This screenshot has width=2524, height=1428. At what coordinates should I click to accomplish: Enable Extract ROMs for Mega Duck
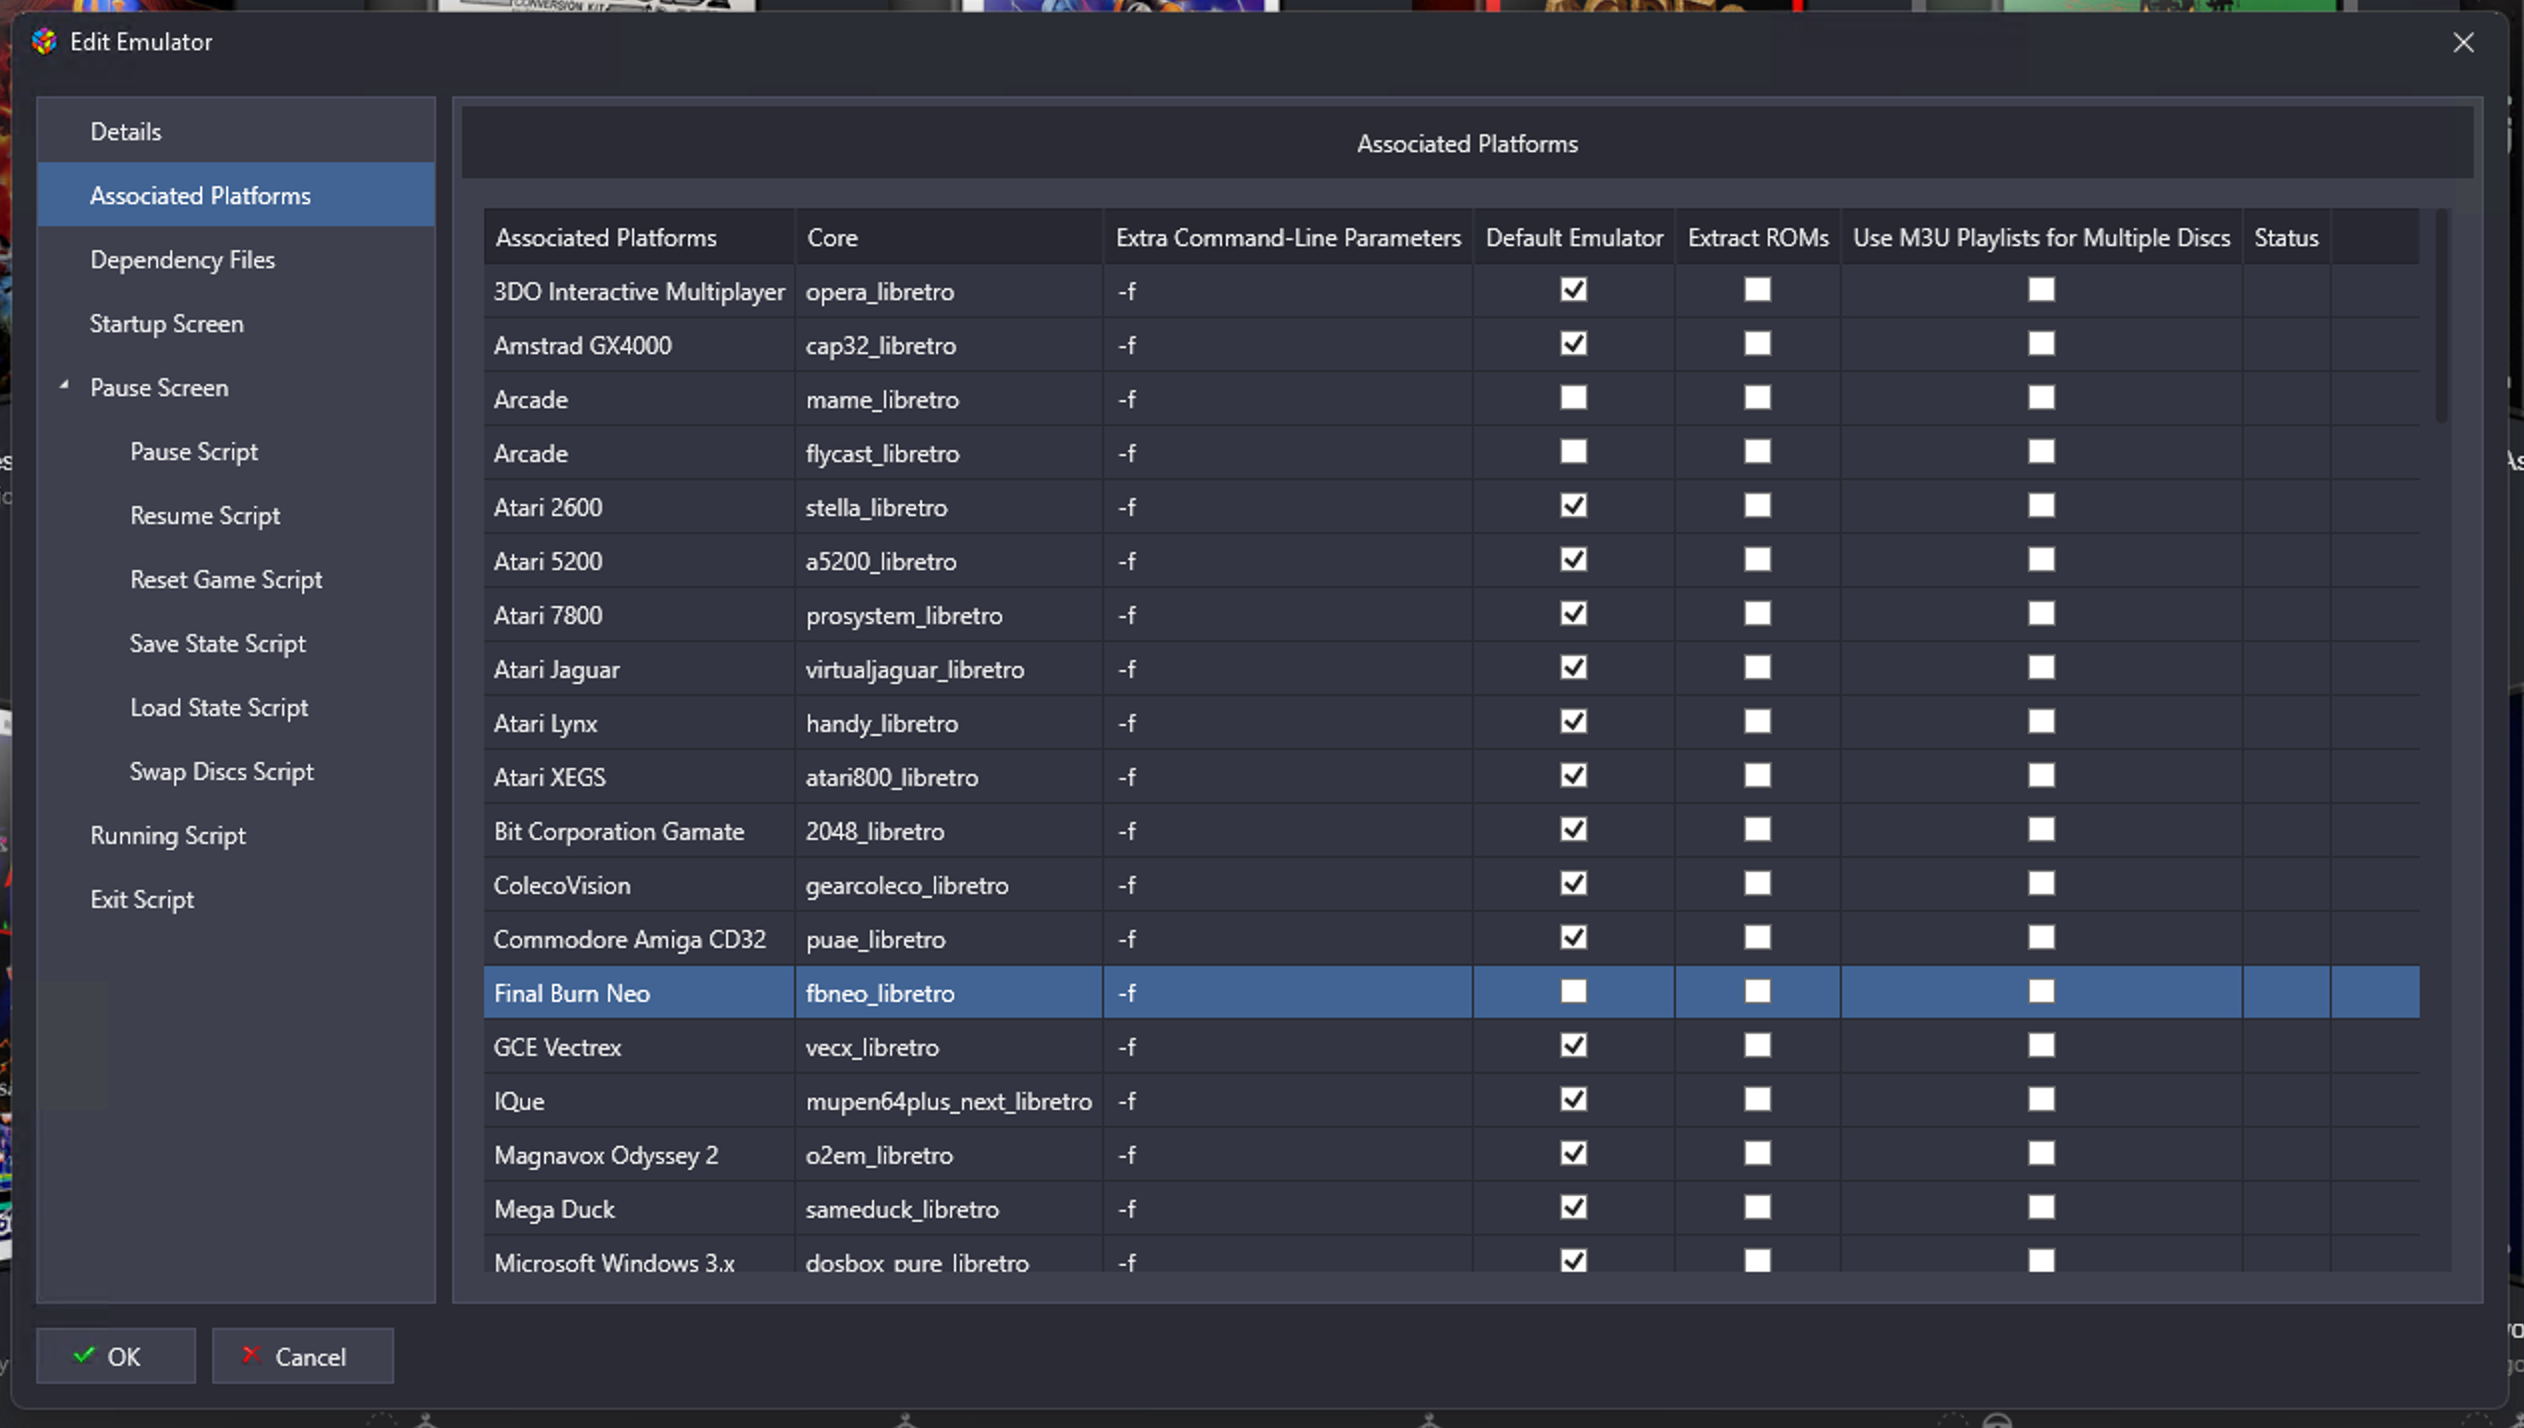[1757, 1208]
